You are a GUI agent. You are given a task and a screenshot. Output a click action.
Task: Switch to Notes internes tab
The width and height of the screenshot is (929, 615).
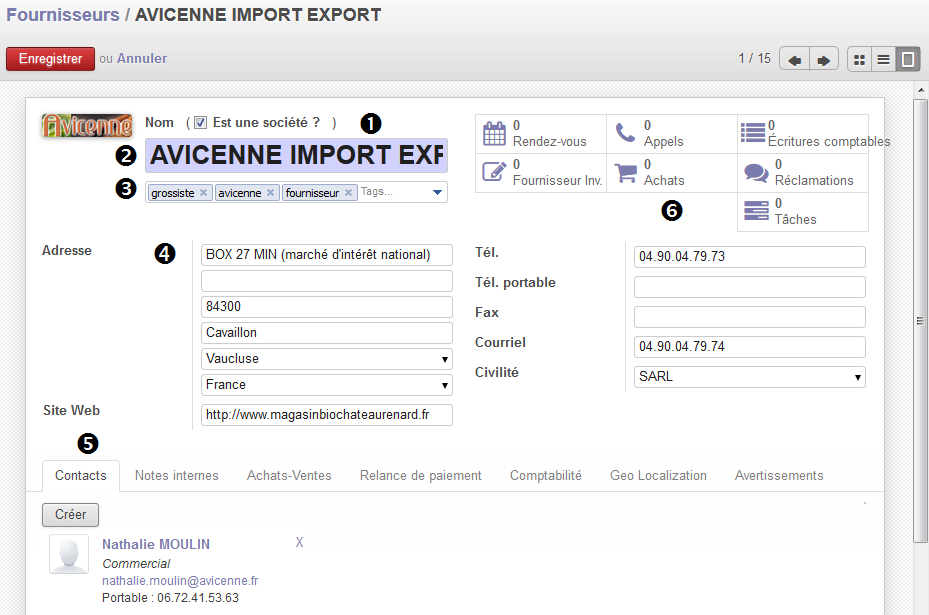coord(177,476)
